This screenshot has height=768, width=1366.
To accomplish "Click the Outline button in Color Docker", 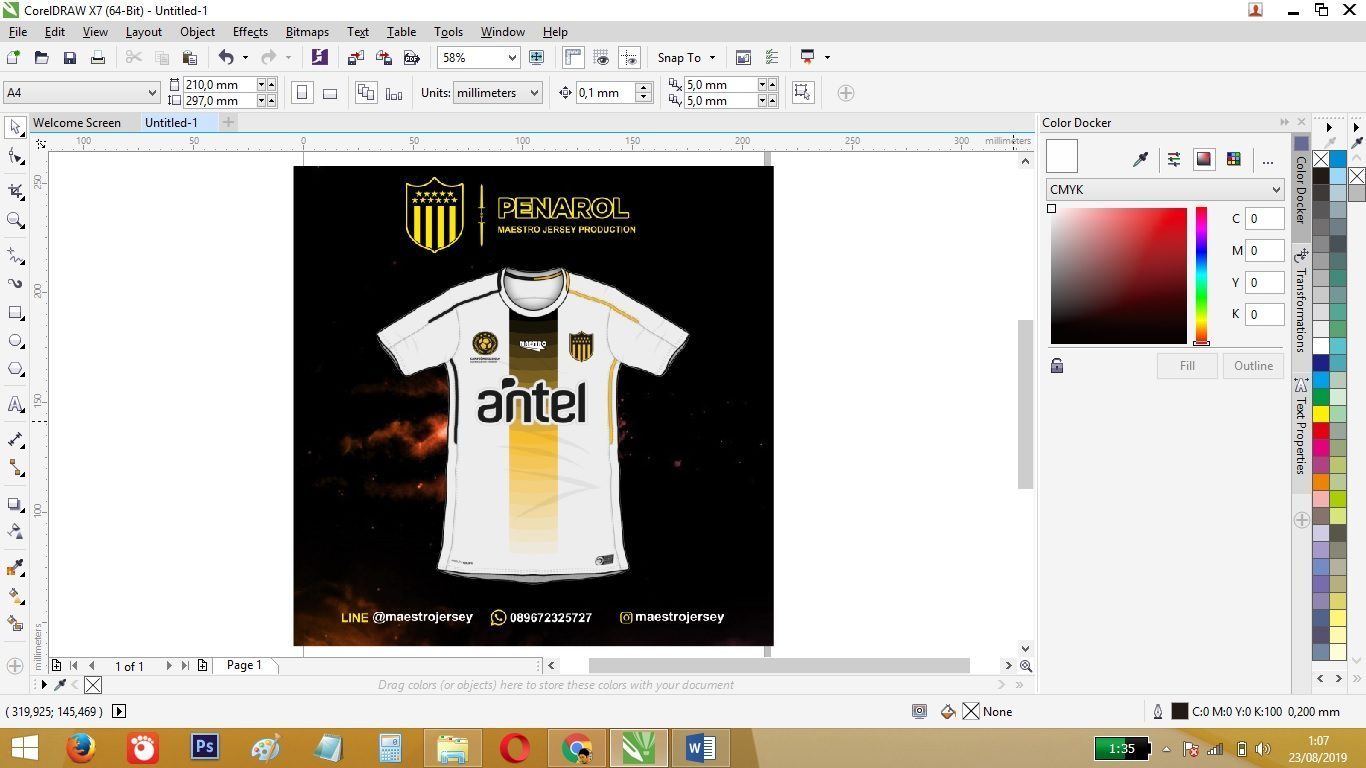I will click(1252, 365).
